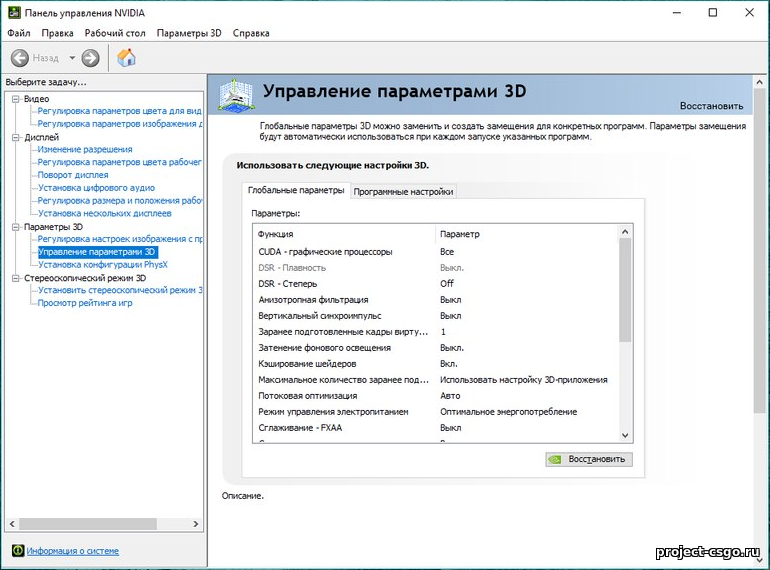Open the Справка menu
The image size is (770, 570).
251,33
